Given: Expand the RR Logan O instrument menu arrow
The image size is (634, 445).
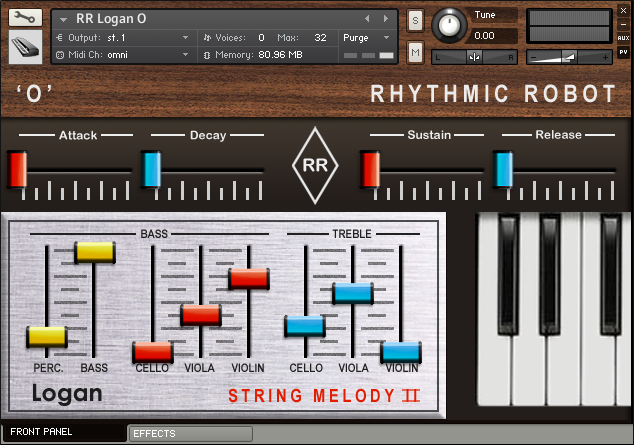Looking at the screenshot, I should point(63,19).
